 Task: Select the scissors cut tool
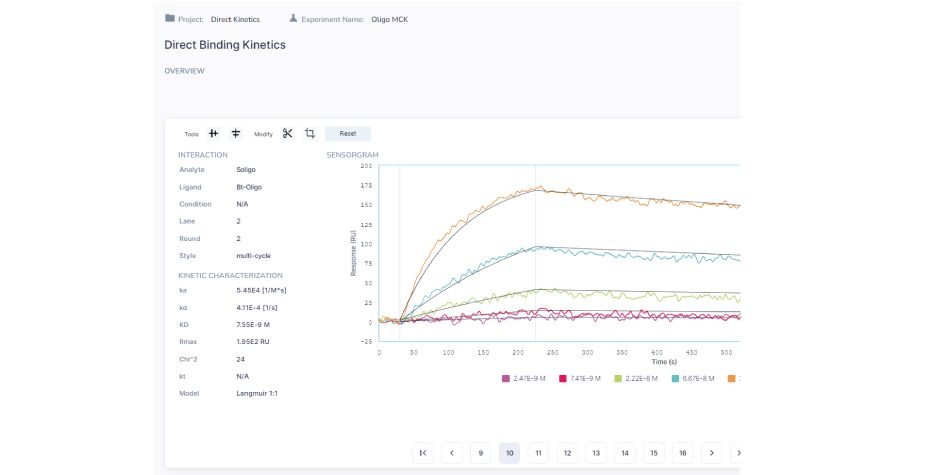point(287,133)
